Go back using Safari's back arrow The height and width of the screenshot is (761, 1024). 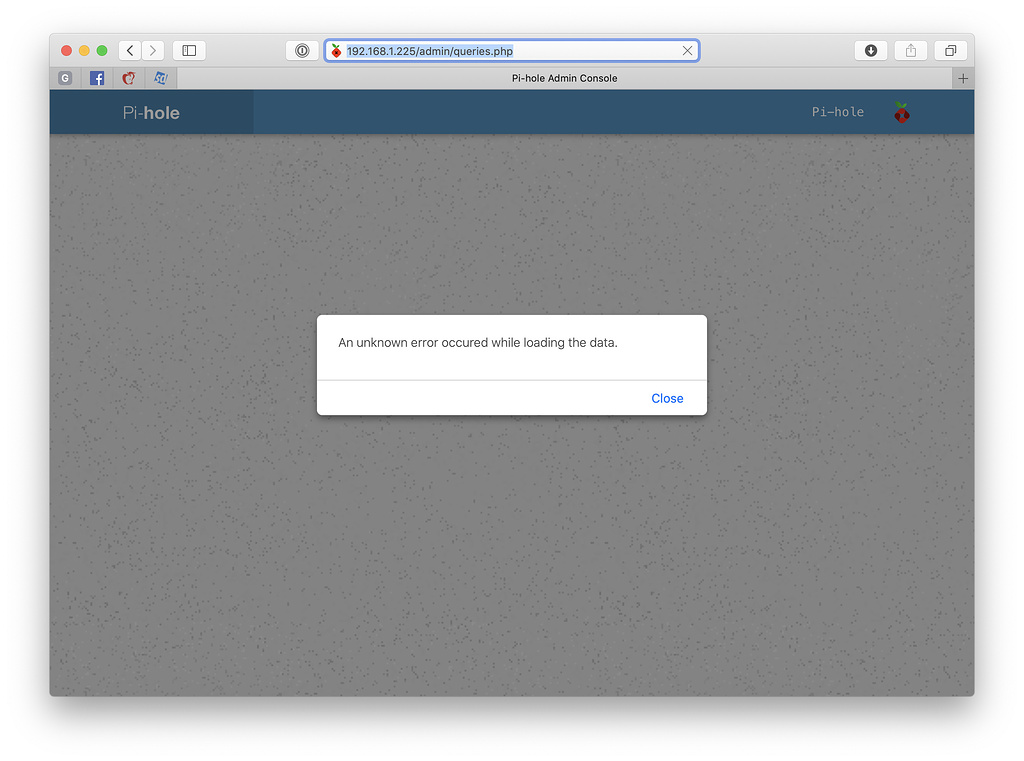(130, 51)
